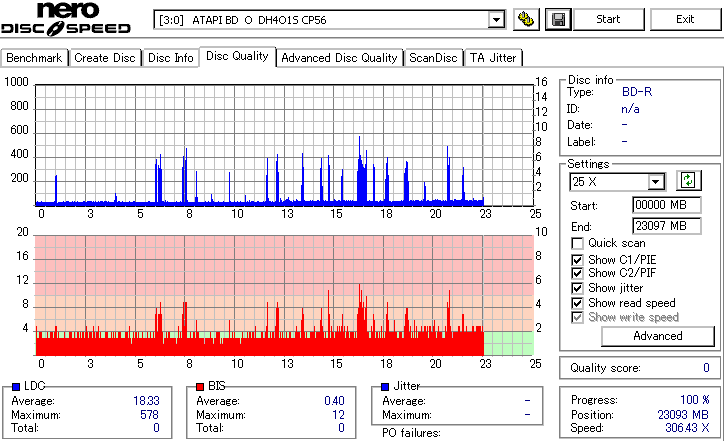Click the Show write speed checkbox

tap(577, 317)
